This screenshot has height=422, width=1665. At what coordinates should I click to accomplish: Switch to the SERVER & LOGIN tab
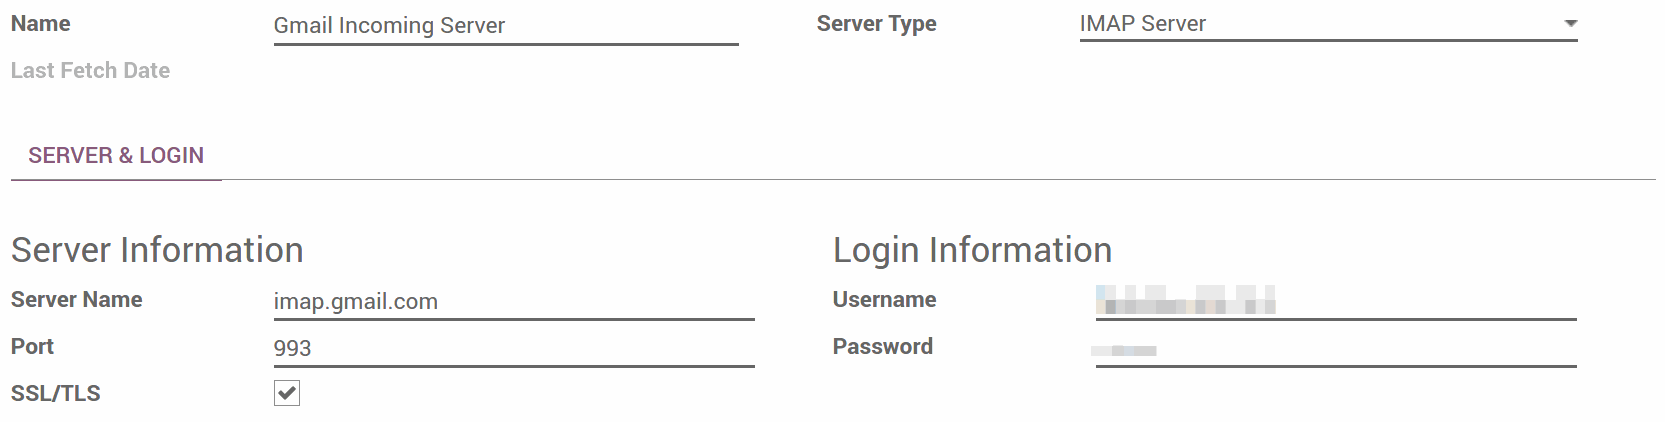tap(116, 156)
